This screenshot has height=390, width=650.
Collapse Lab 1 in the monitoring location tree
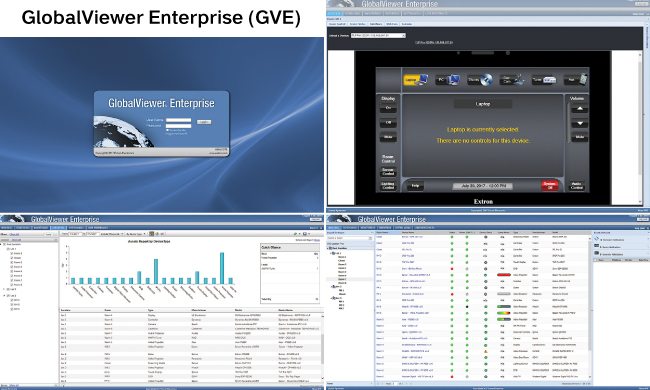point(331,253)
